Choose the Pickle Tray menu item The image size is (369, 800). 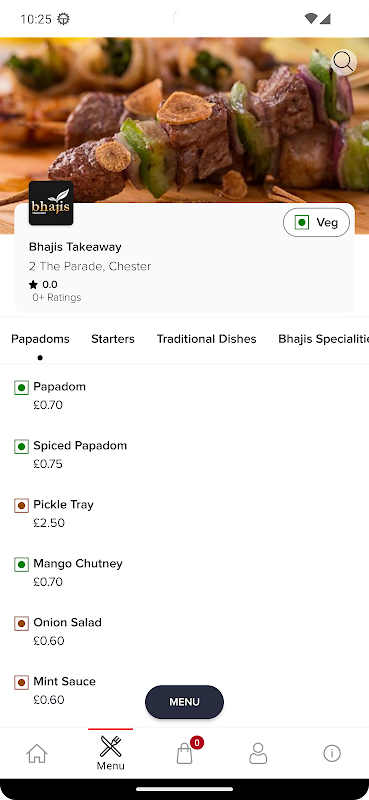click(184, 513)
